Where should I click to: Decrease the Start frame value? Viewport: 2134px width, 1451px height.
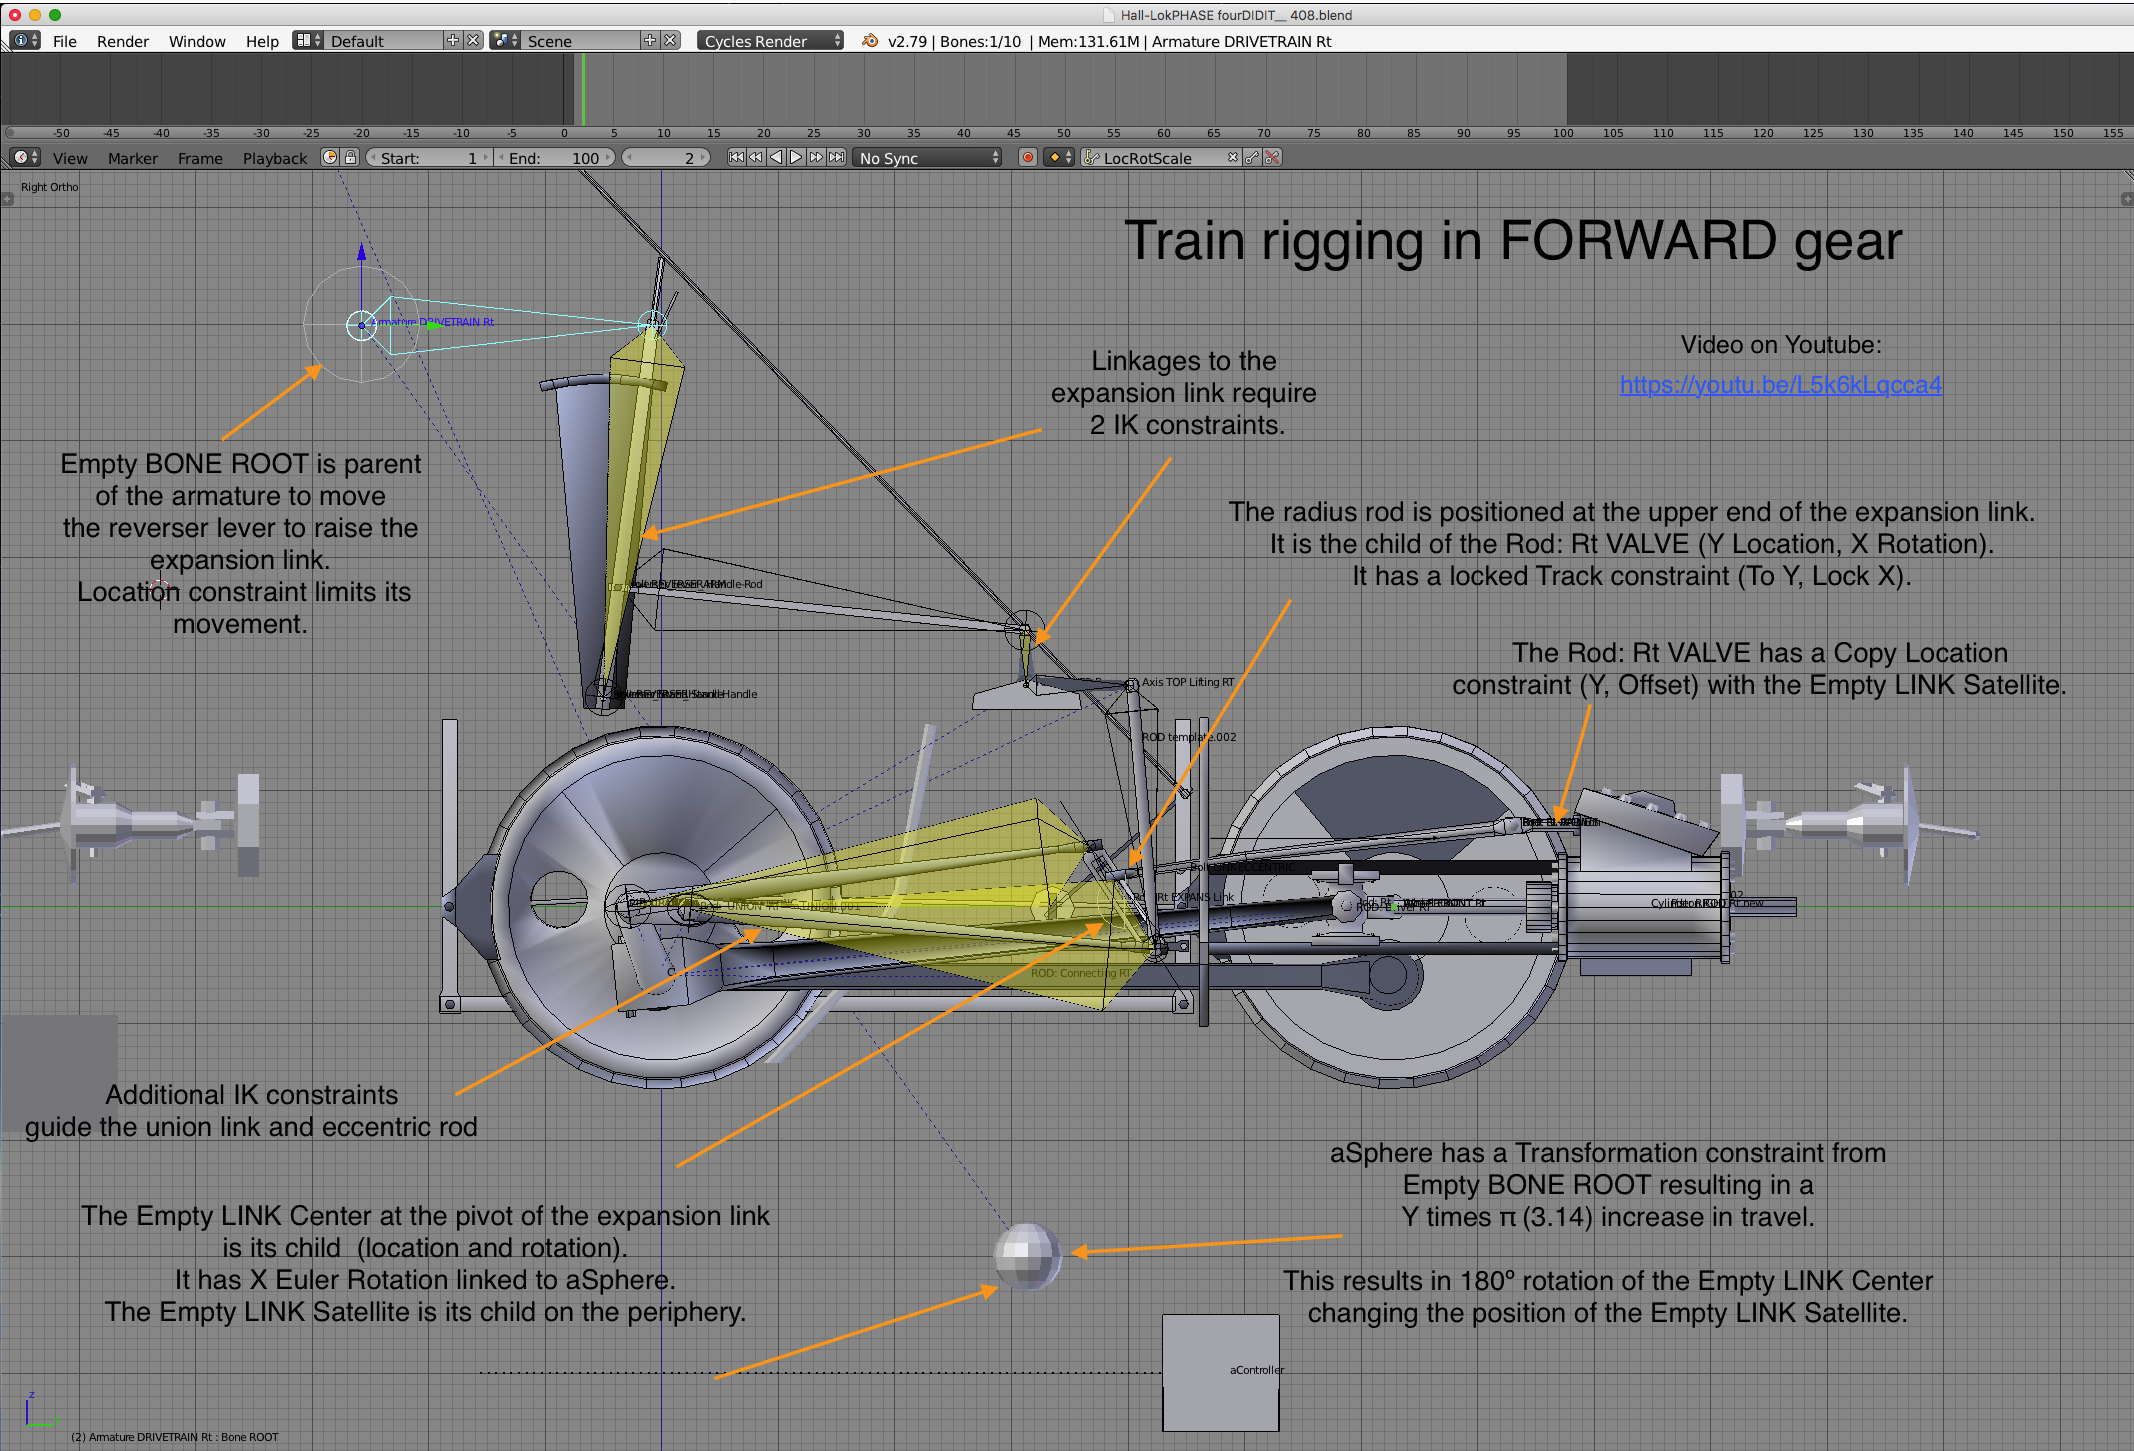point(373,158)
